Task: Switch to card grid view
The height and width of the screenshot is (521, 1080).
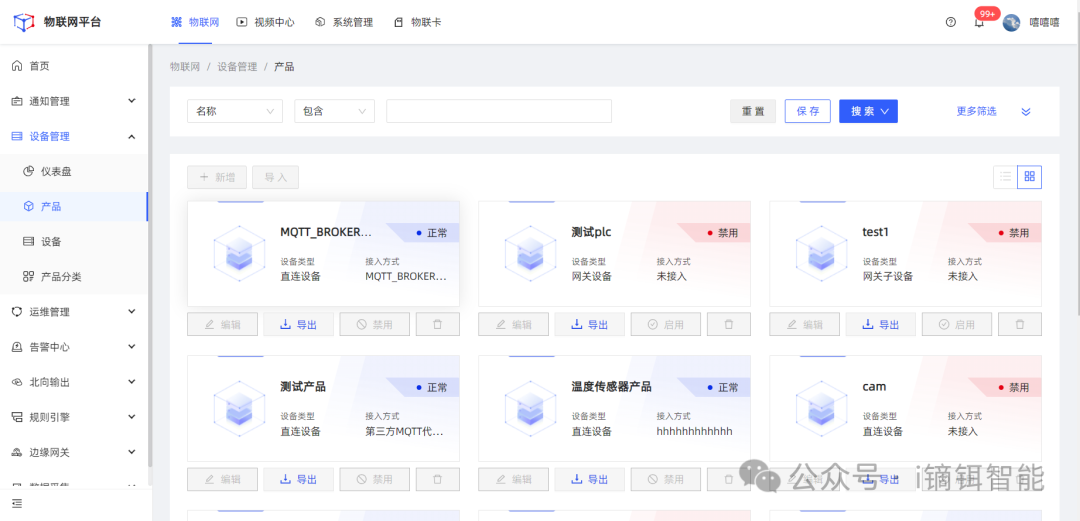Action: 1029,177
